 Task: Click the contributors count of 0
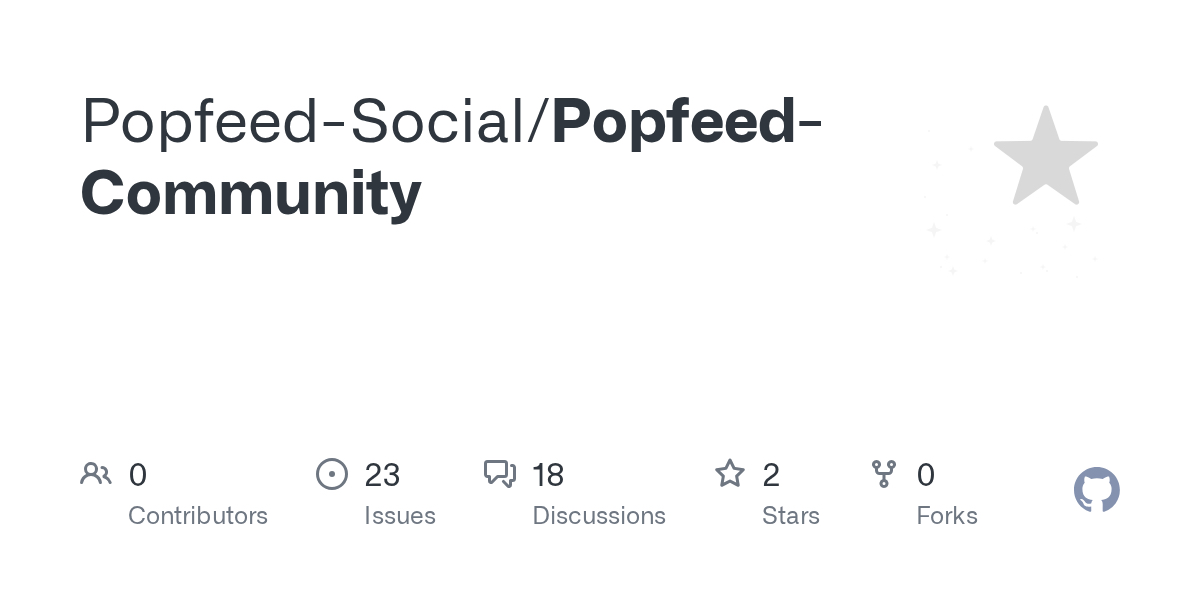click(x=138, y=475)
